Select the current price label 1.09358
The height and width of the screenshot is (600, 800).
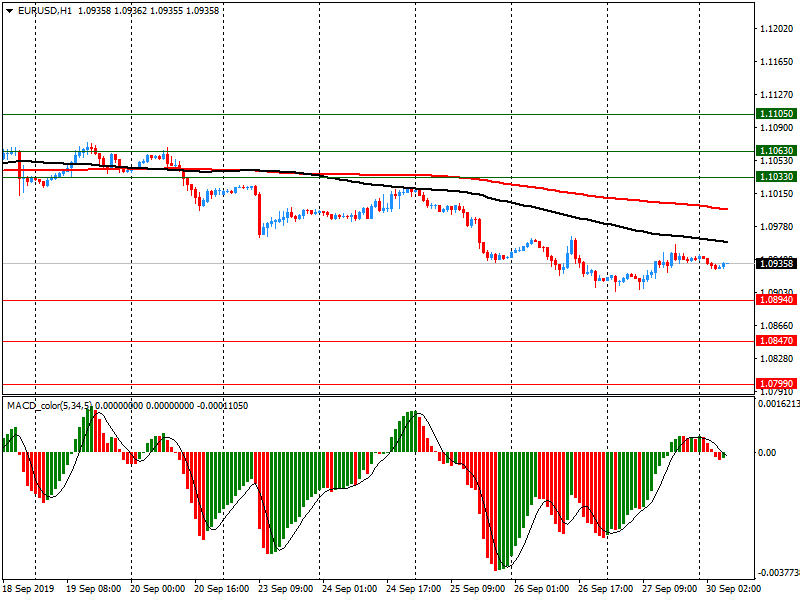(x=776, y=264)
